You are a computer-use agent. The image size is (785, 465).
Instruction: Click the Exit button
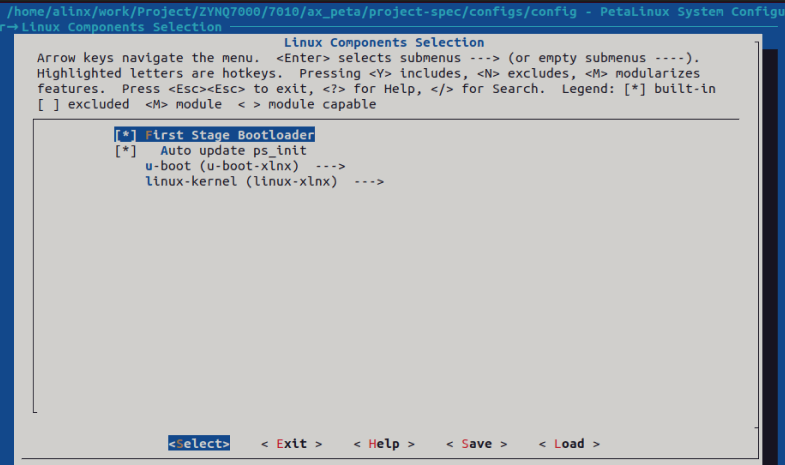(291, 444)
